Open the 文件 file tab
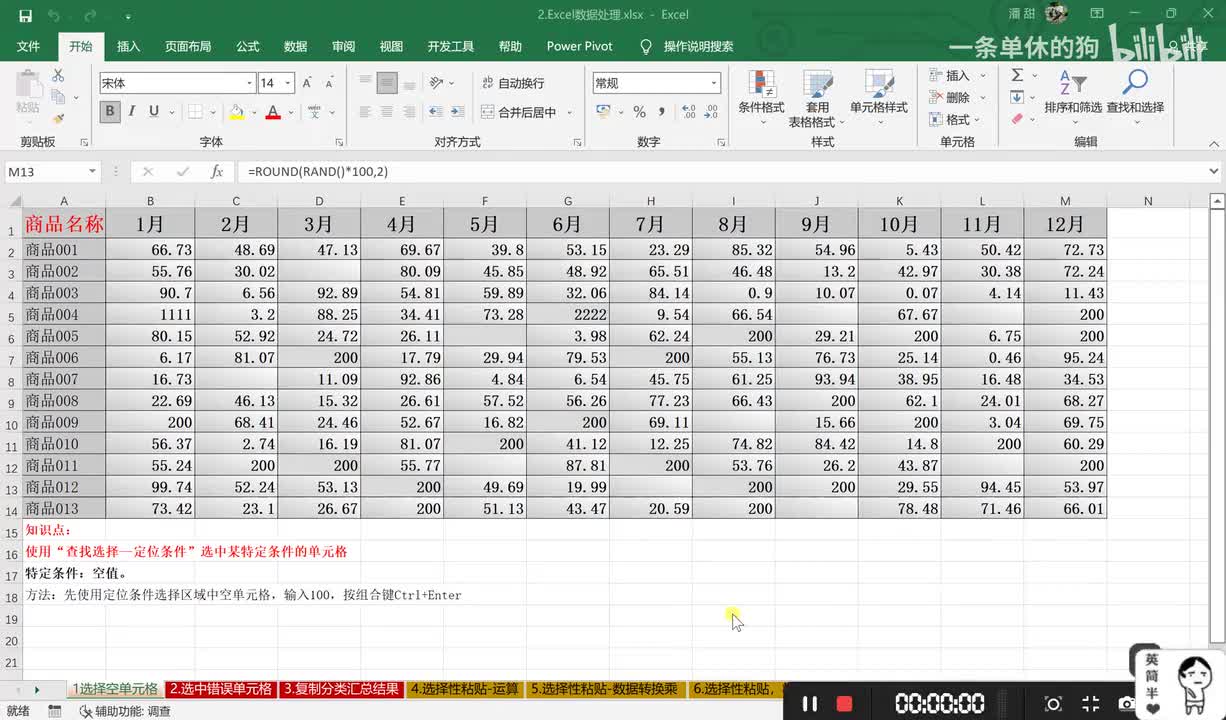 point(28,46)
